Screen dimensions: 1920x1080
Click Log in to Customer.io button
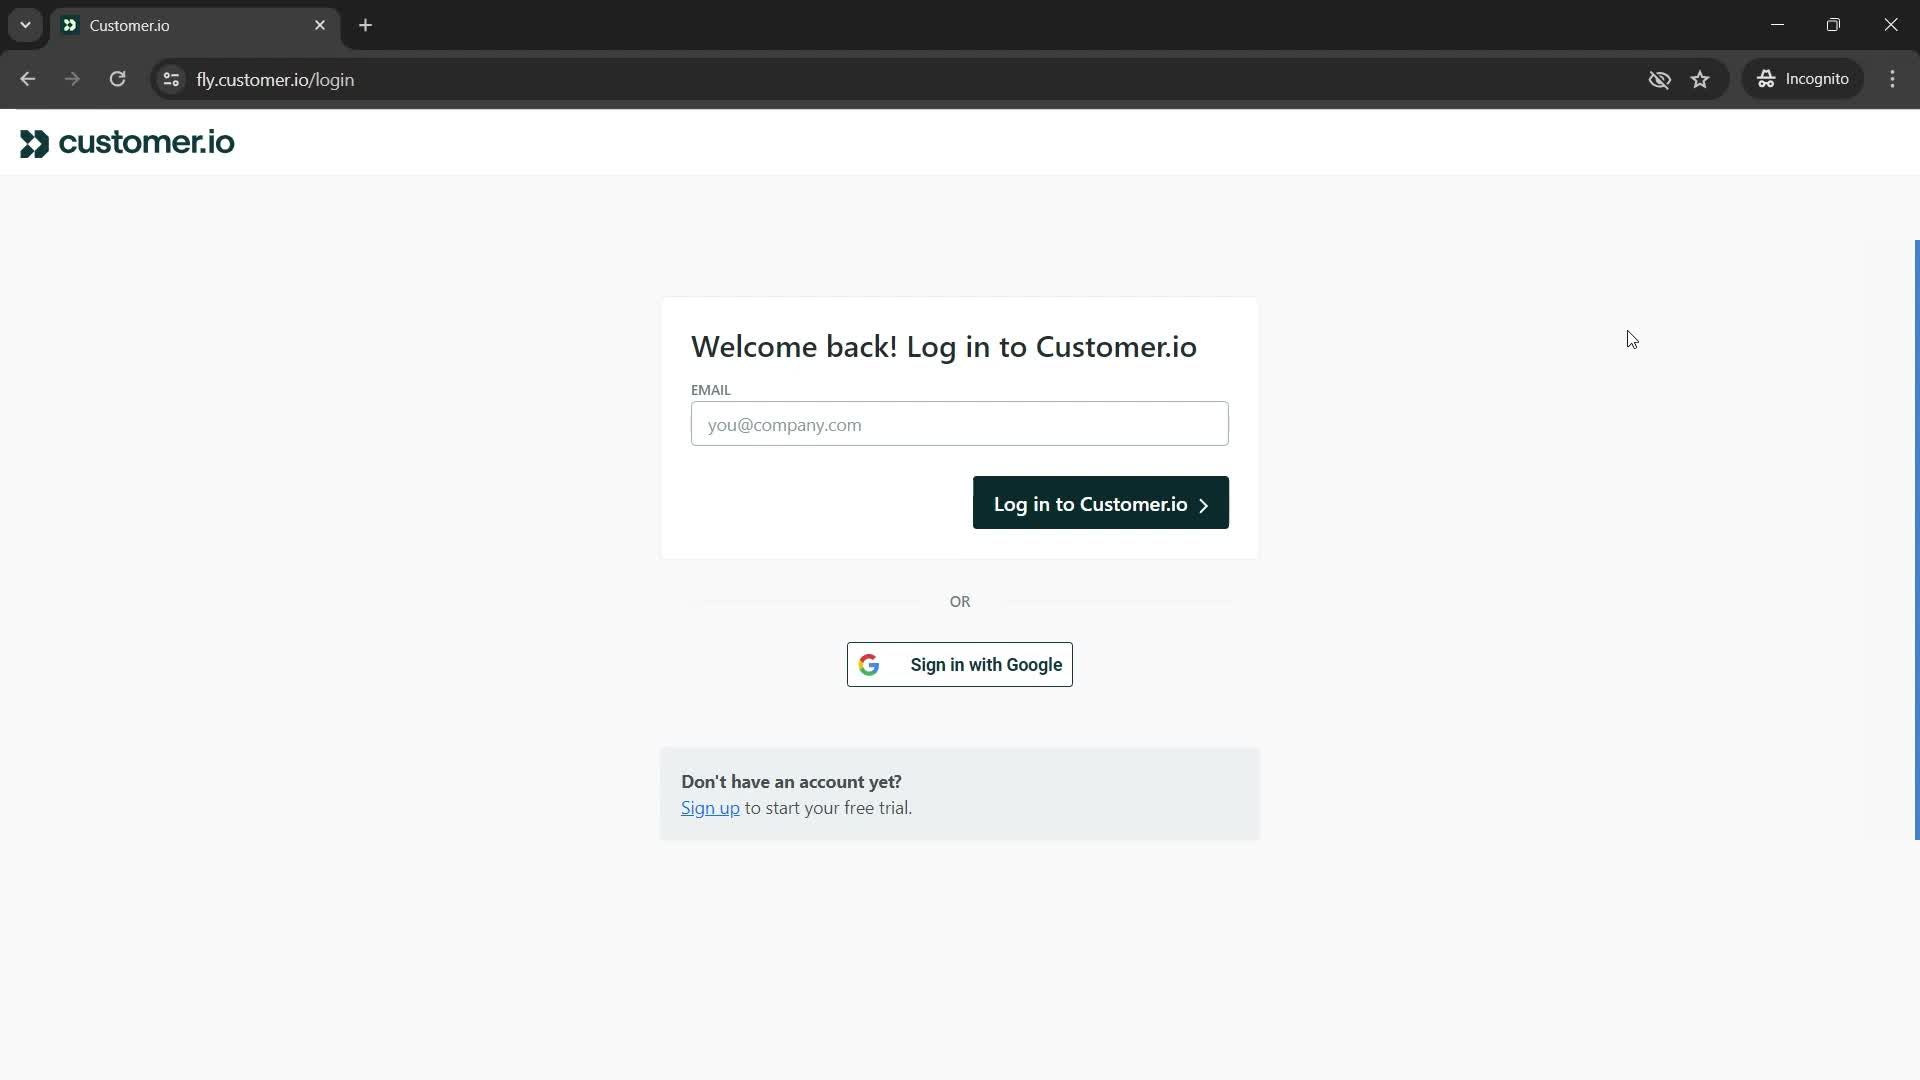[1100, 503]
